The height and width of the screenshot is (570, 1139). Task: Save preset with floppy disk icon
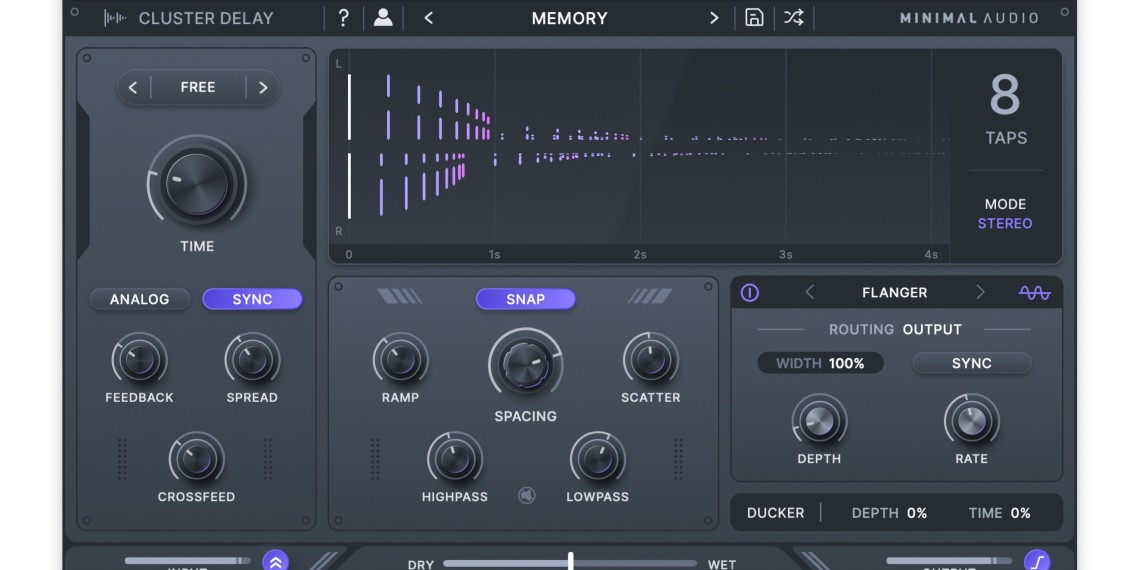[x=755, y=18]
